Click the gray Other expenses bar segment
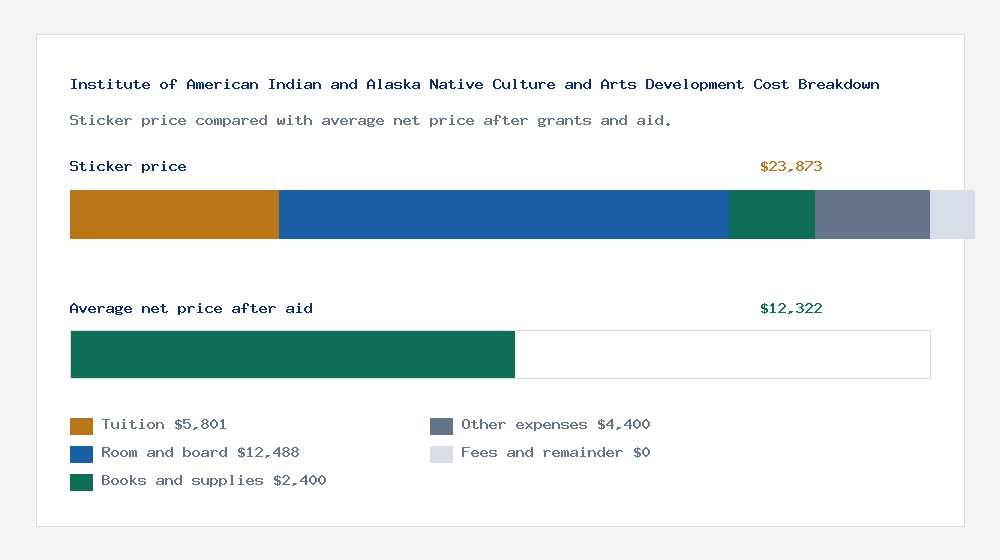Image resolution: width=1000 pixels, height=560 pixels. coord(872,214)
